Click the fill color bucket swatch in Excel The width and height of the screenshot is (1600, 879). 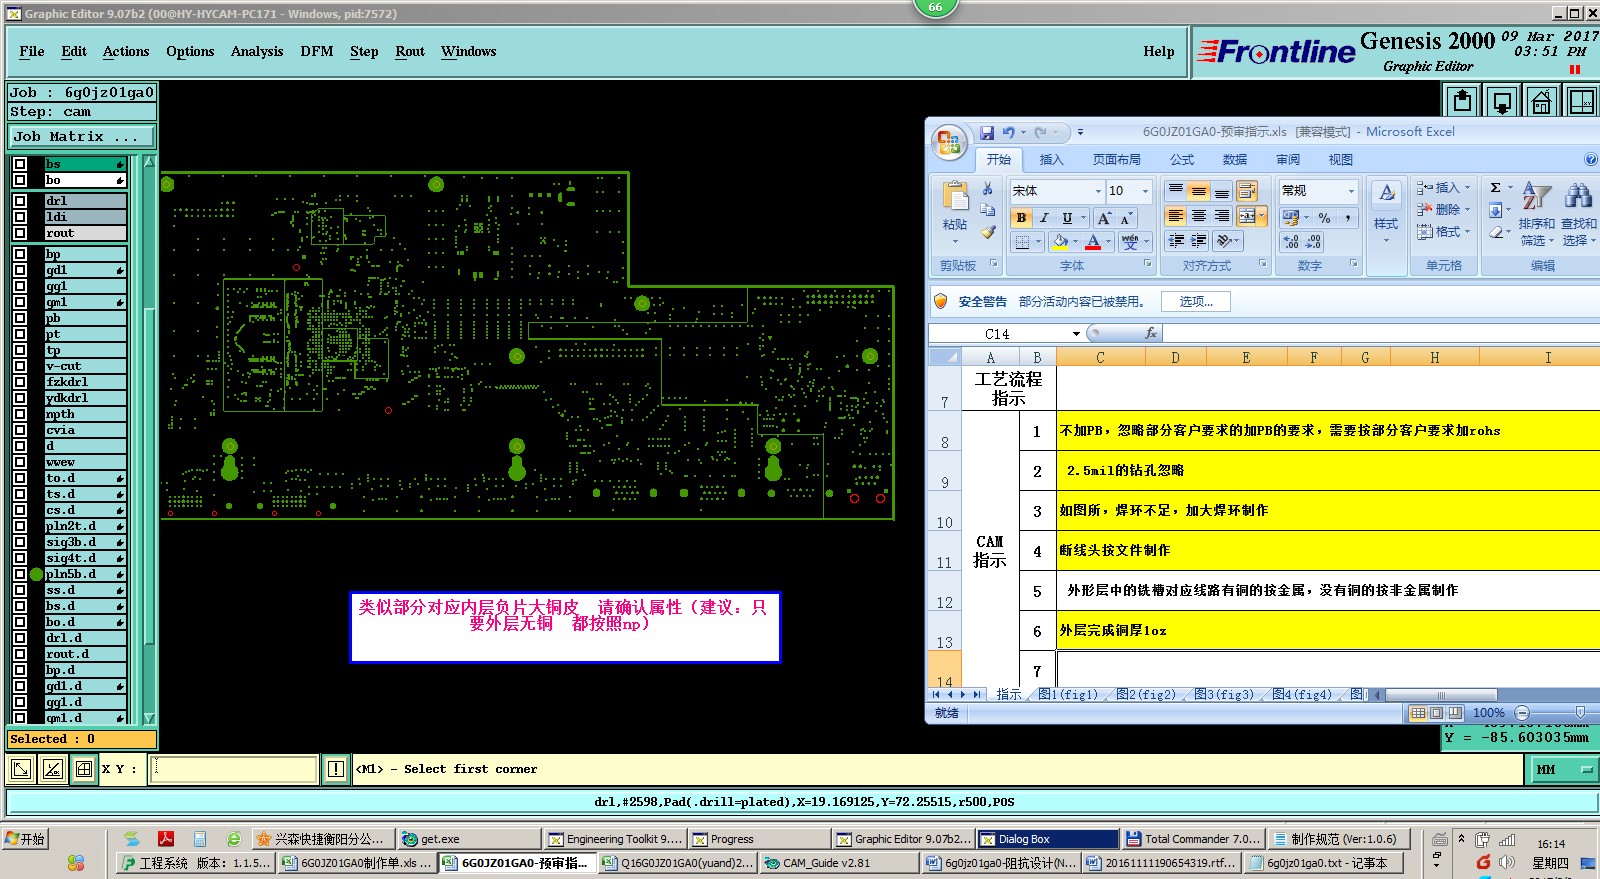point(1060,242)
